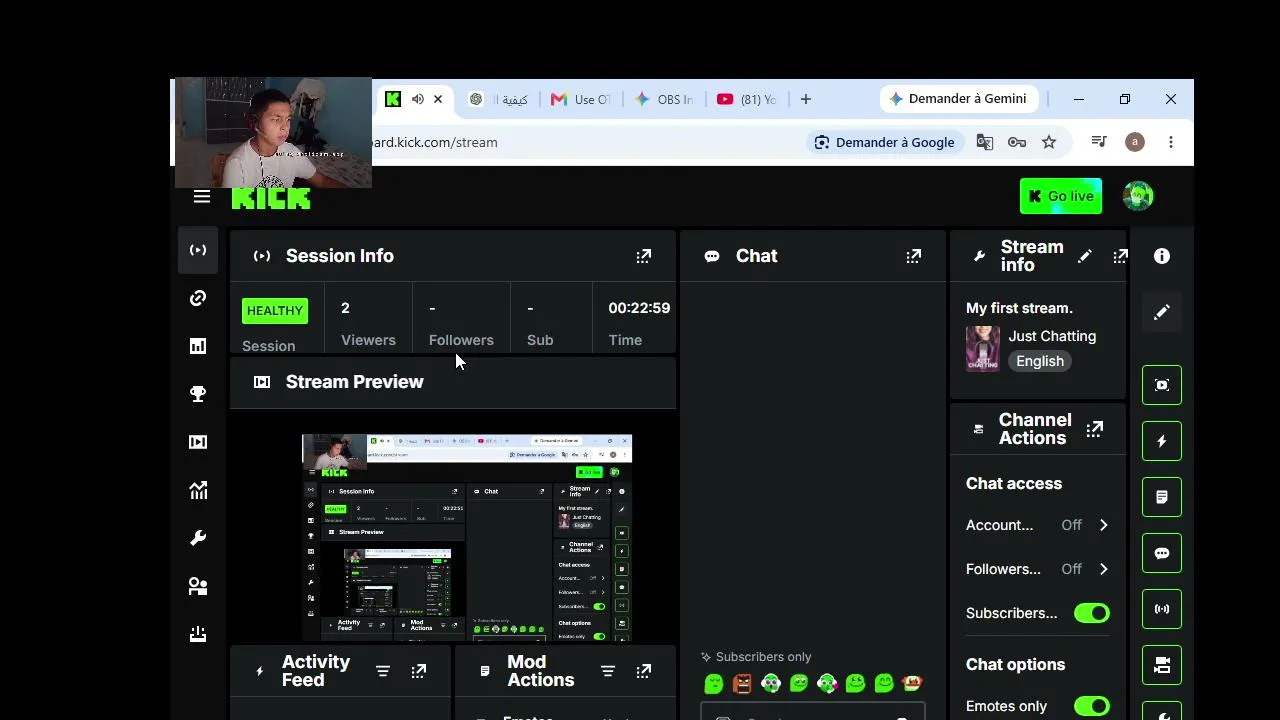The image size is (1280, 720).
Task: Toggle the lightning activity widget in right rail
Action: 1162,441
